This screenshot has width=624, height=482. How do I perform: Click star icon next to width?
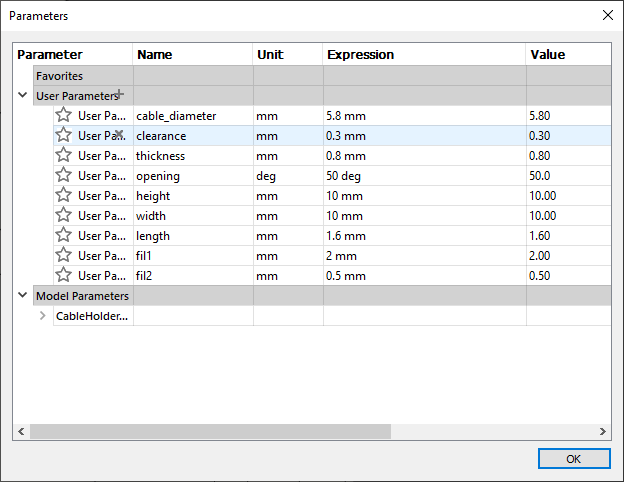pos(63,215)
